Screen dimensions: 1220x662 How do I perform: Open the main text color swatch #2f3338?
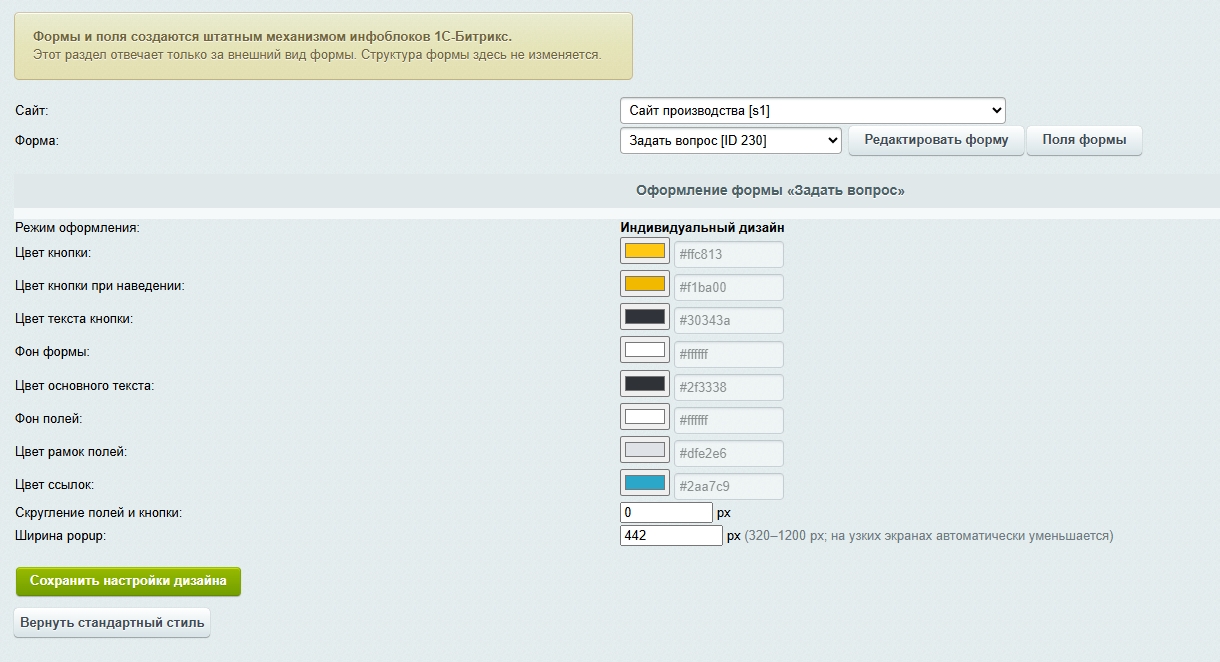pyautogui.click(x=645, y=384)
